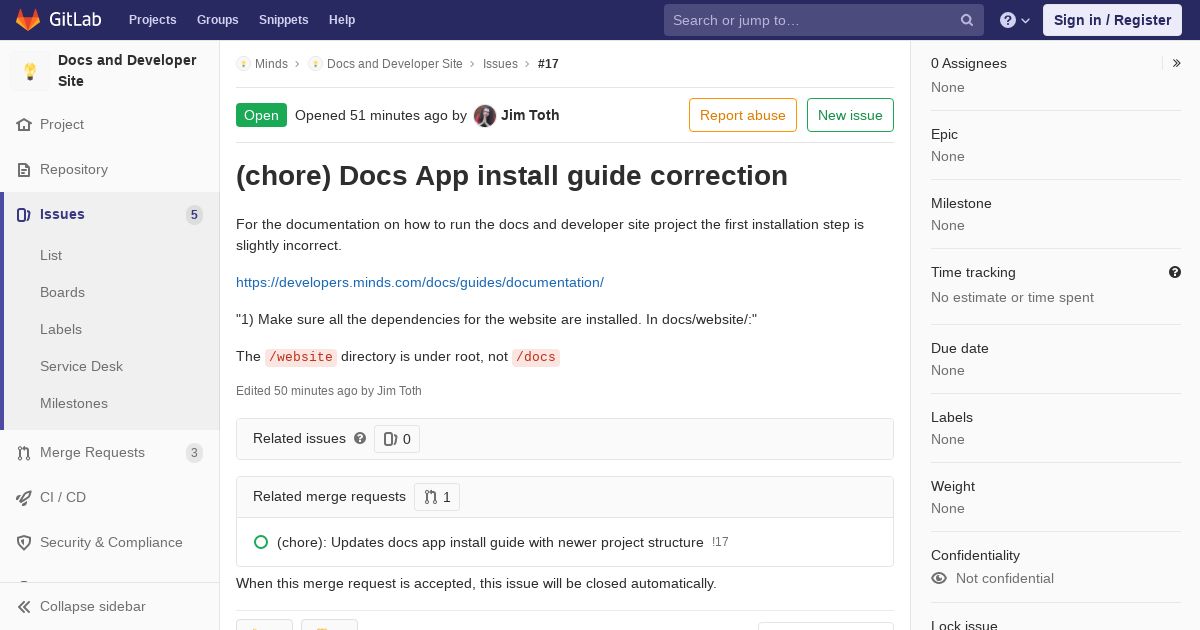1200x630 pixels.
Task: Select the Issues List submenu item
Action: (51, 255)
